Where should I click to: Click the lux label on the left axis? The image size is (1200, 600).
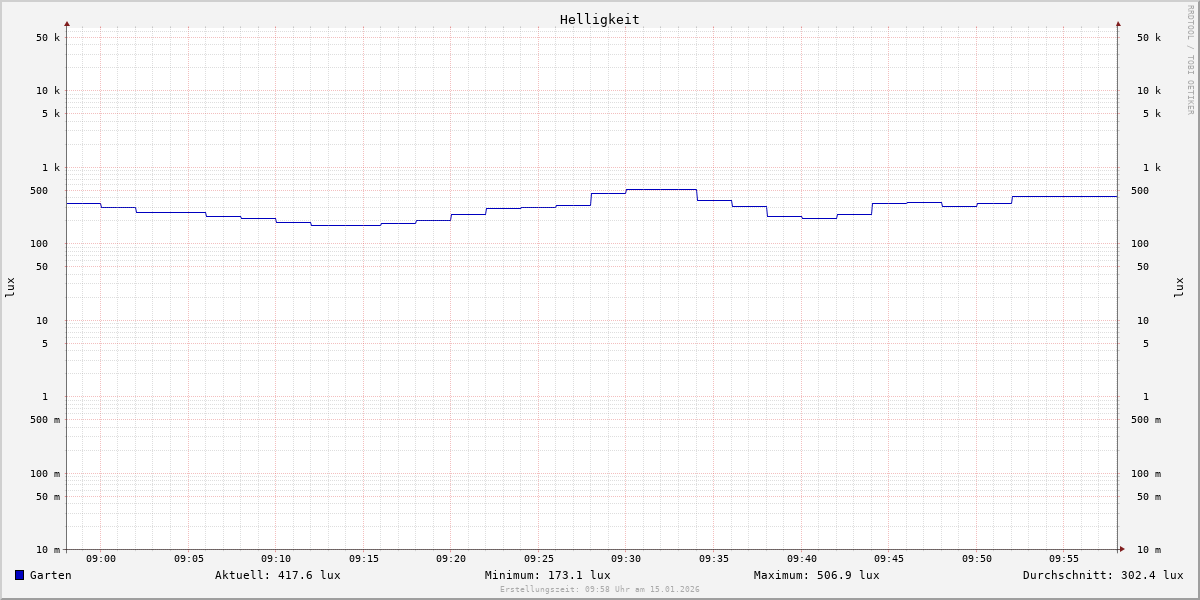tap(10, 287)
